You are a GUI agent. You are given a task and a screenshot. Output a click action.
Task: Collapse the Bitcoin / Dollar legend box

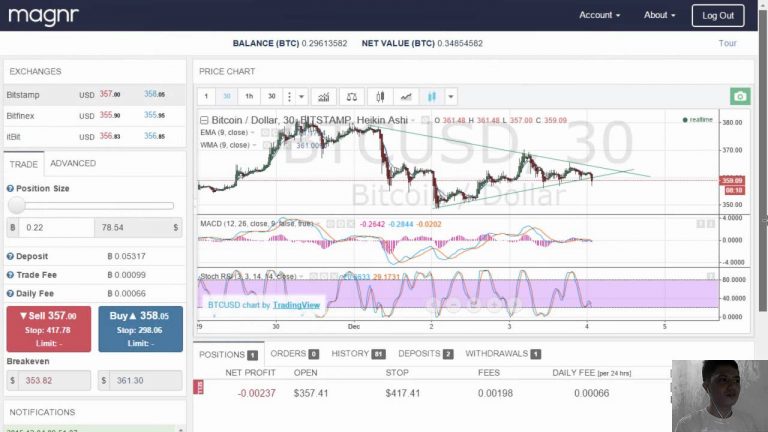pos(204,120)
